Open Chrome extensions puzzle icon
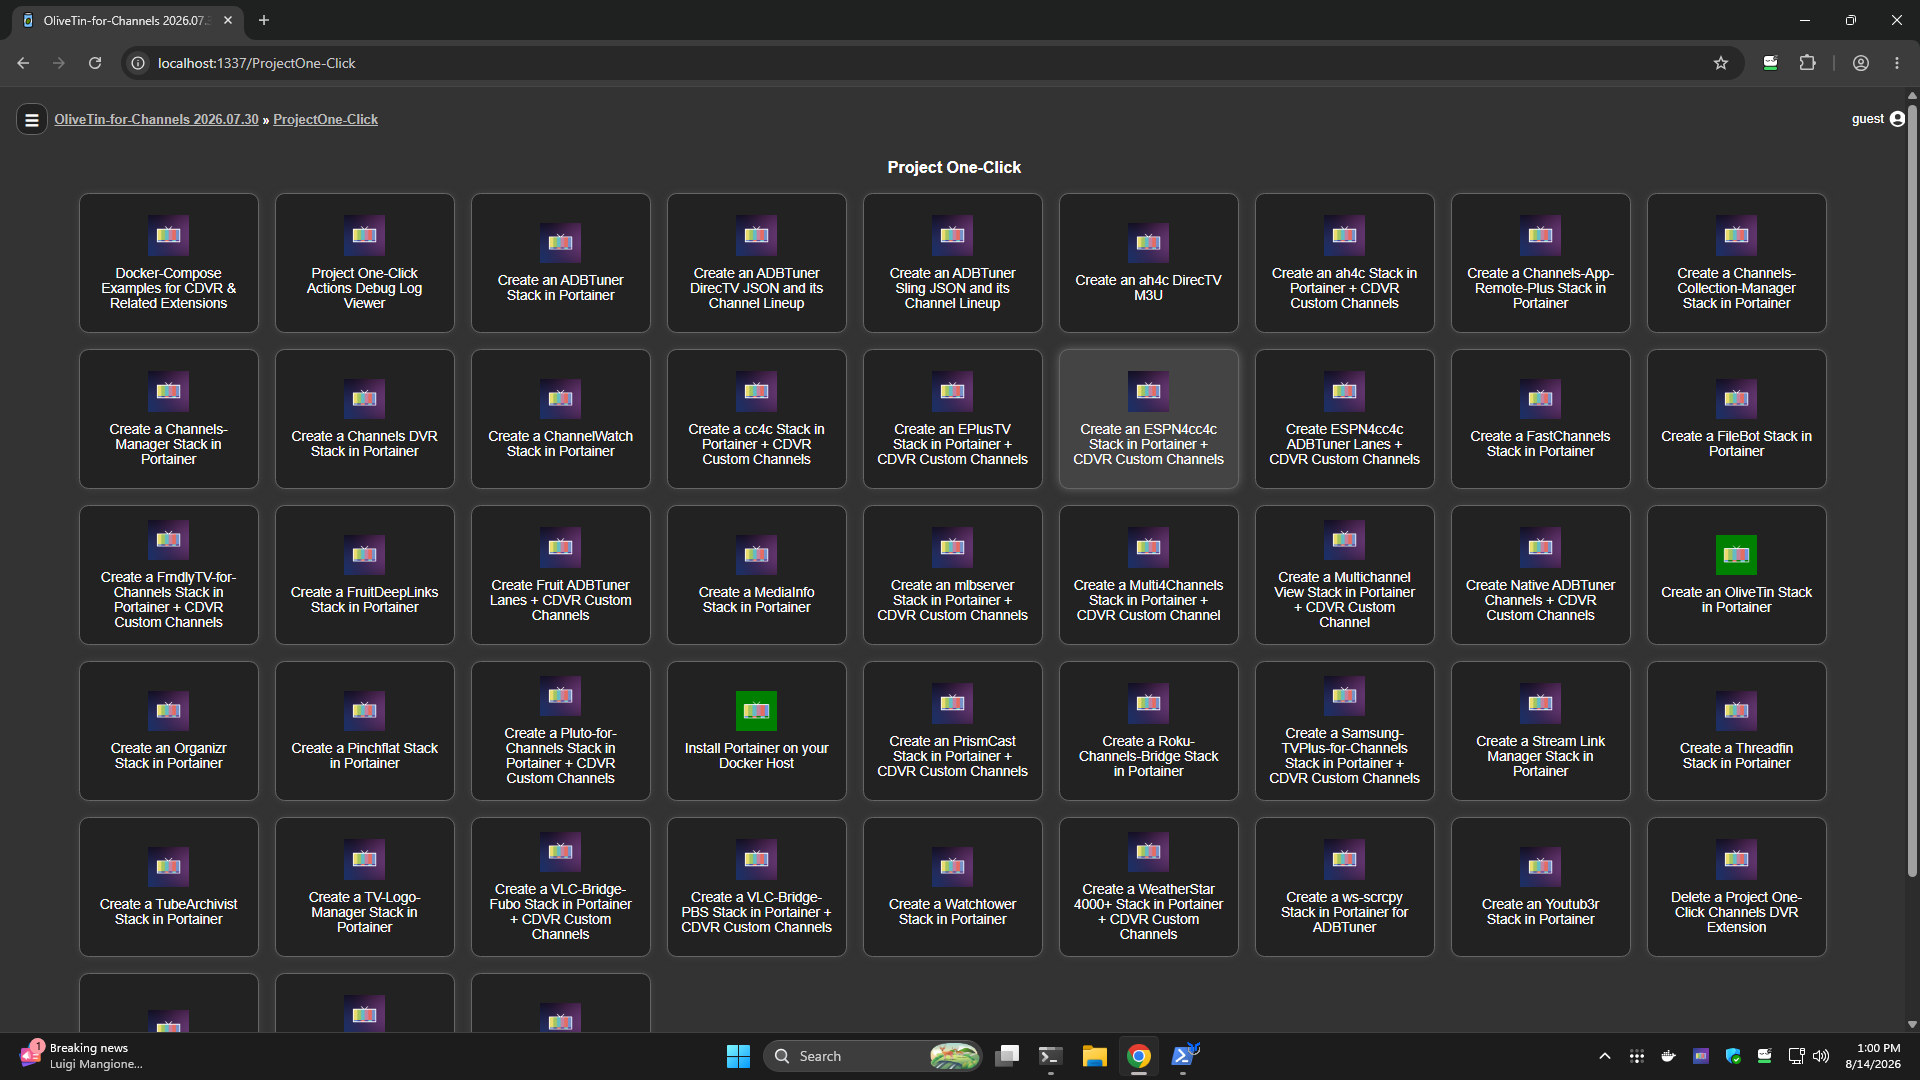 [1807, 63]
